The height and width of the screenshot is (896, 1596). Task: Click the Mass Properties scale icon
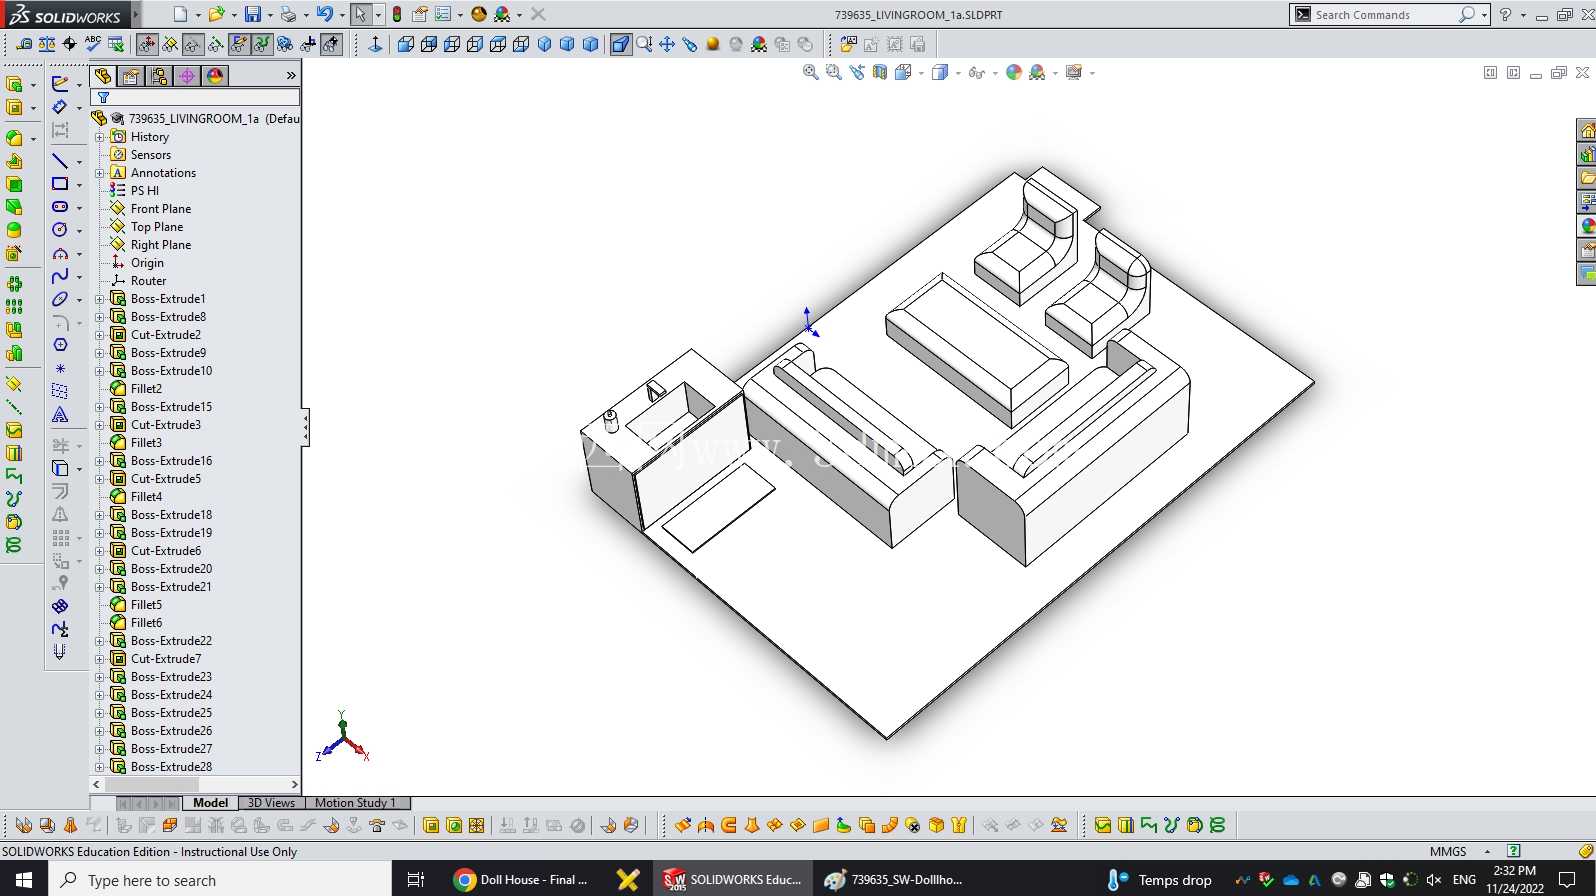(47, 43)
